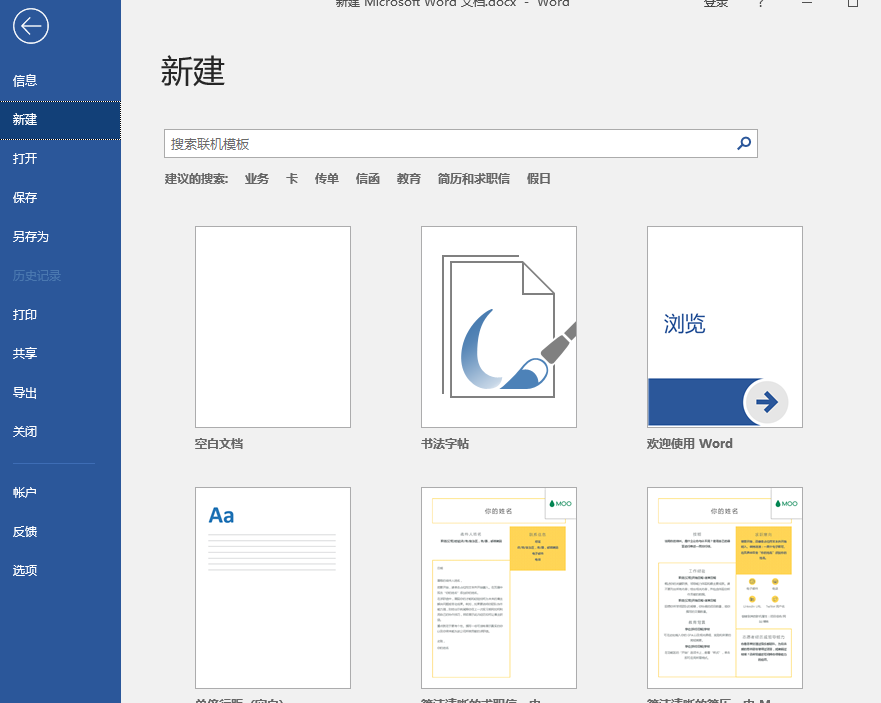The image size is (881, 703).
Task: Click the back arrow to return to the document
Action: (x=31, y=26)
